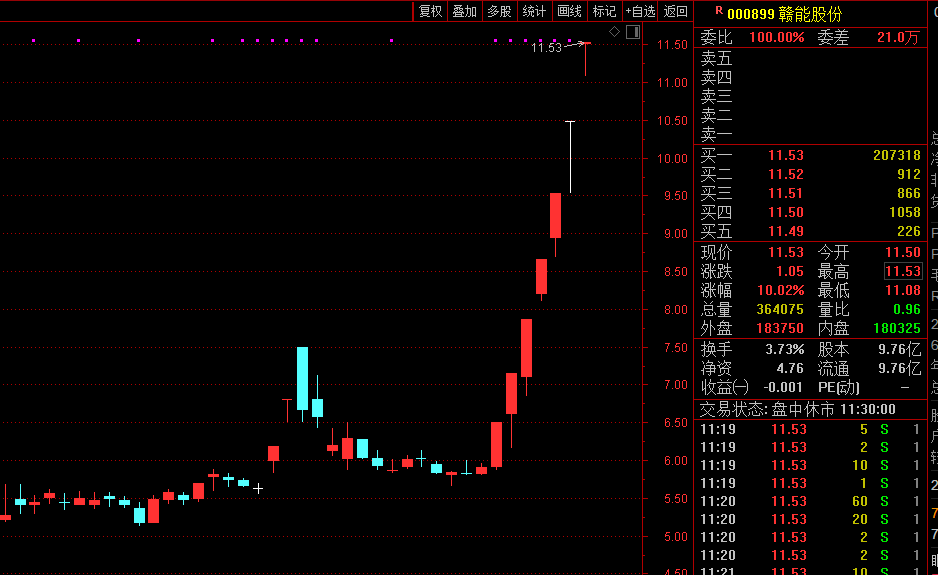Click the red R marker beside stock code
The width and height of the screenshot is (938, 575).
pyautogui.click(x=718, y=11)
